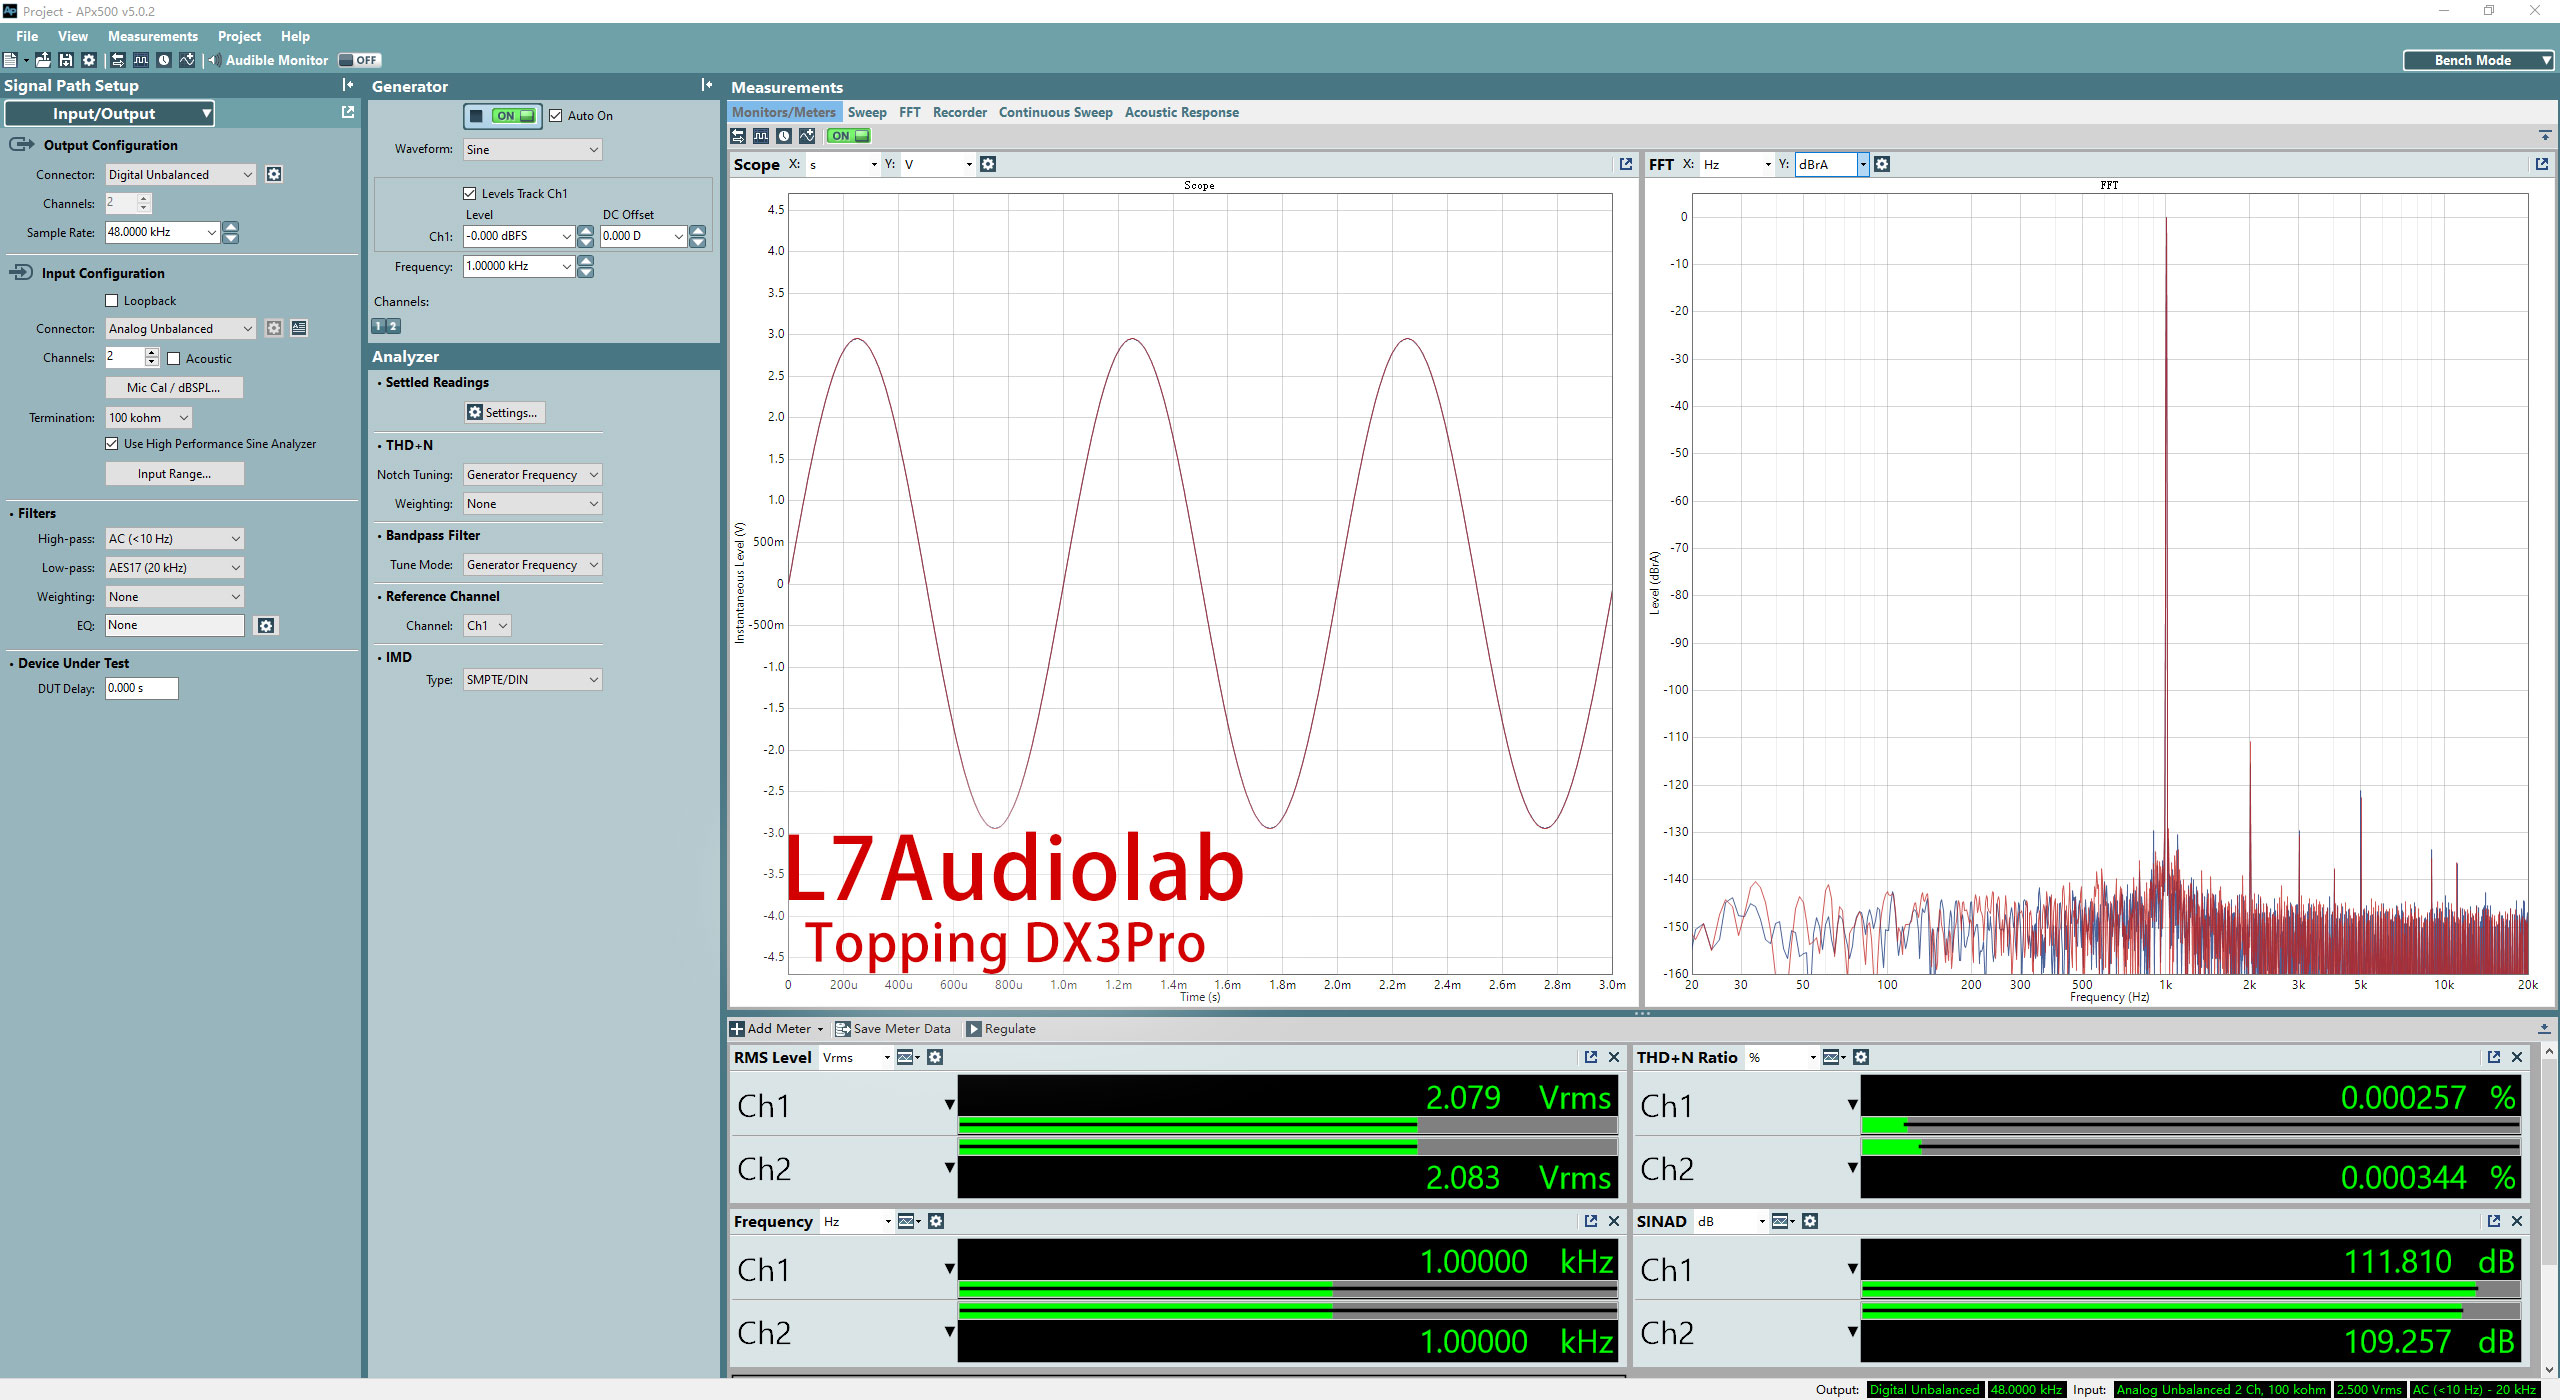Decrease Ch1 Level with down stepper

coord(586,242)
